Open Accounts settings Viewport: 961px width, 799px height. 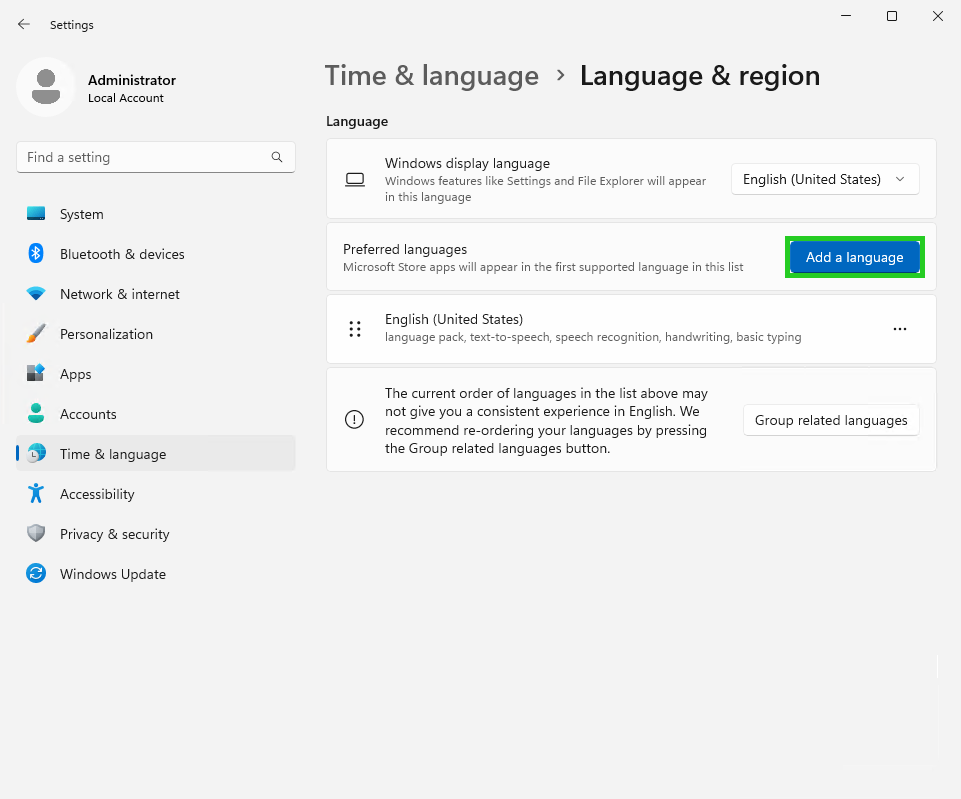[88, 413]
